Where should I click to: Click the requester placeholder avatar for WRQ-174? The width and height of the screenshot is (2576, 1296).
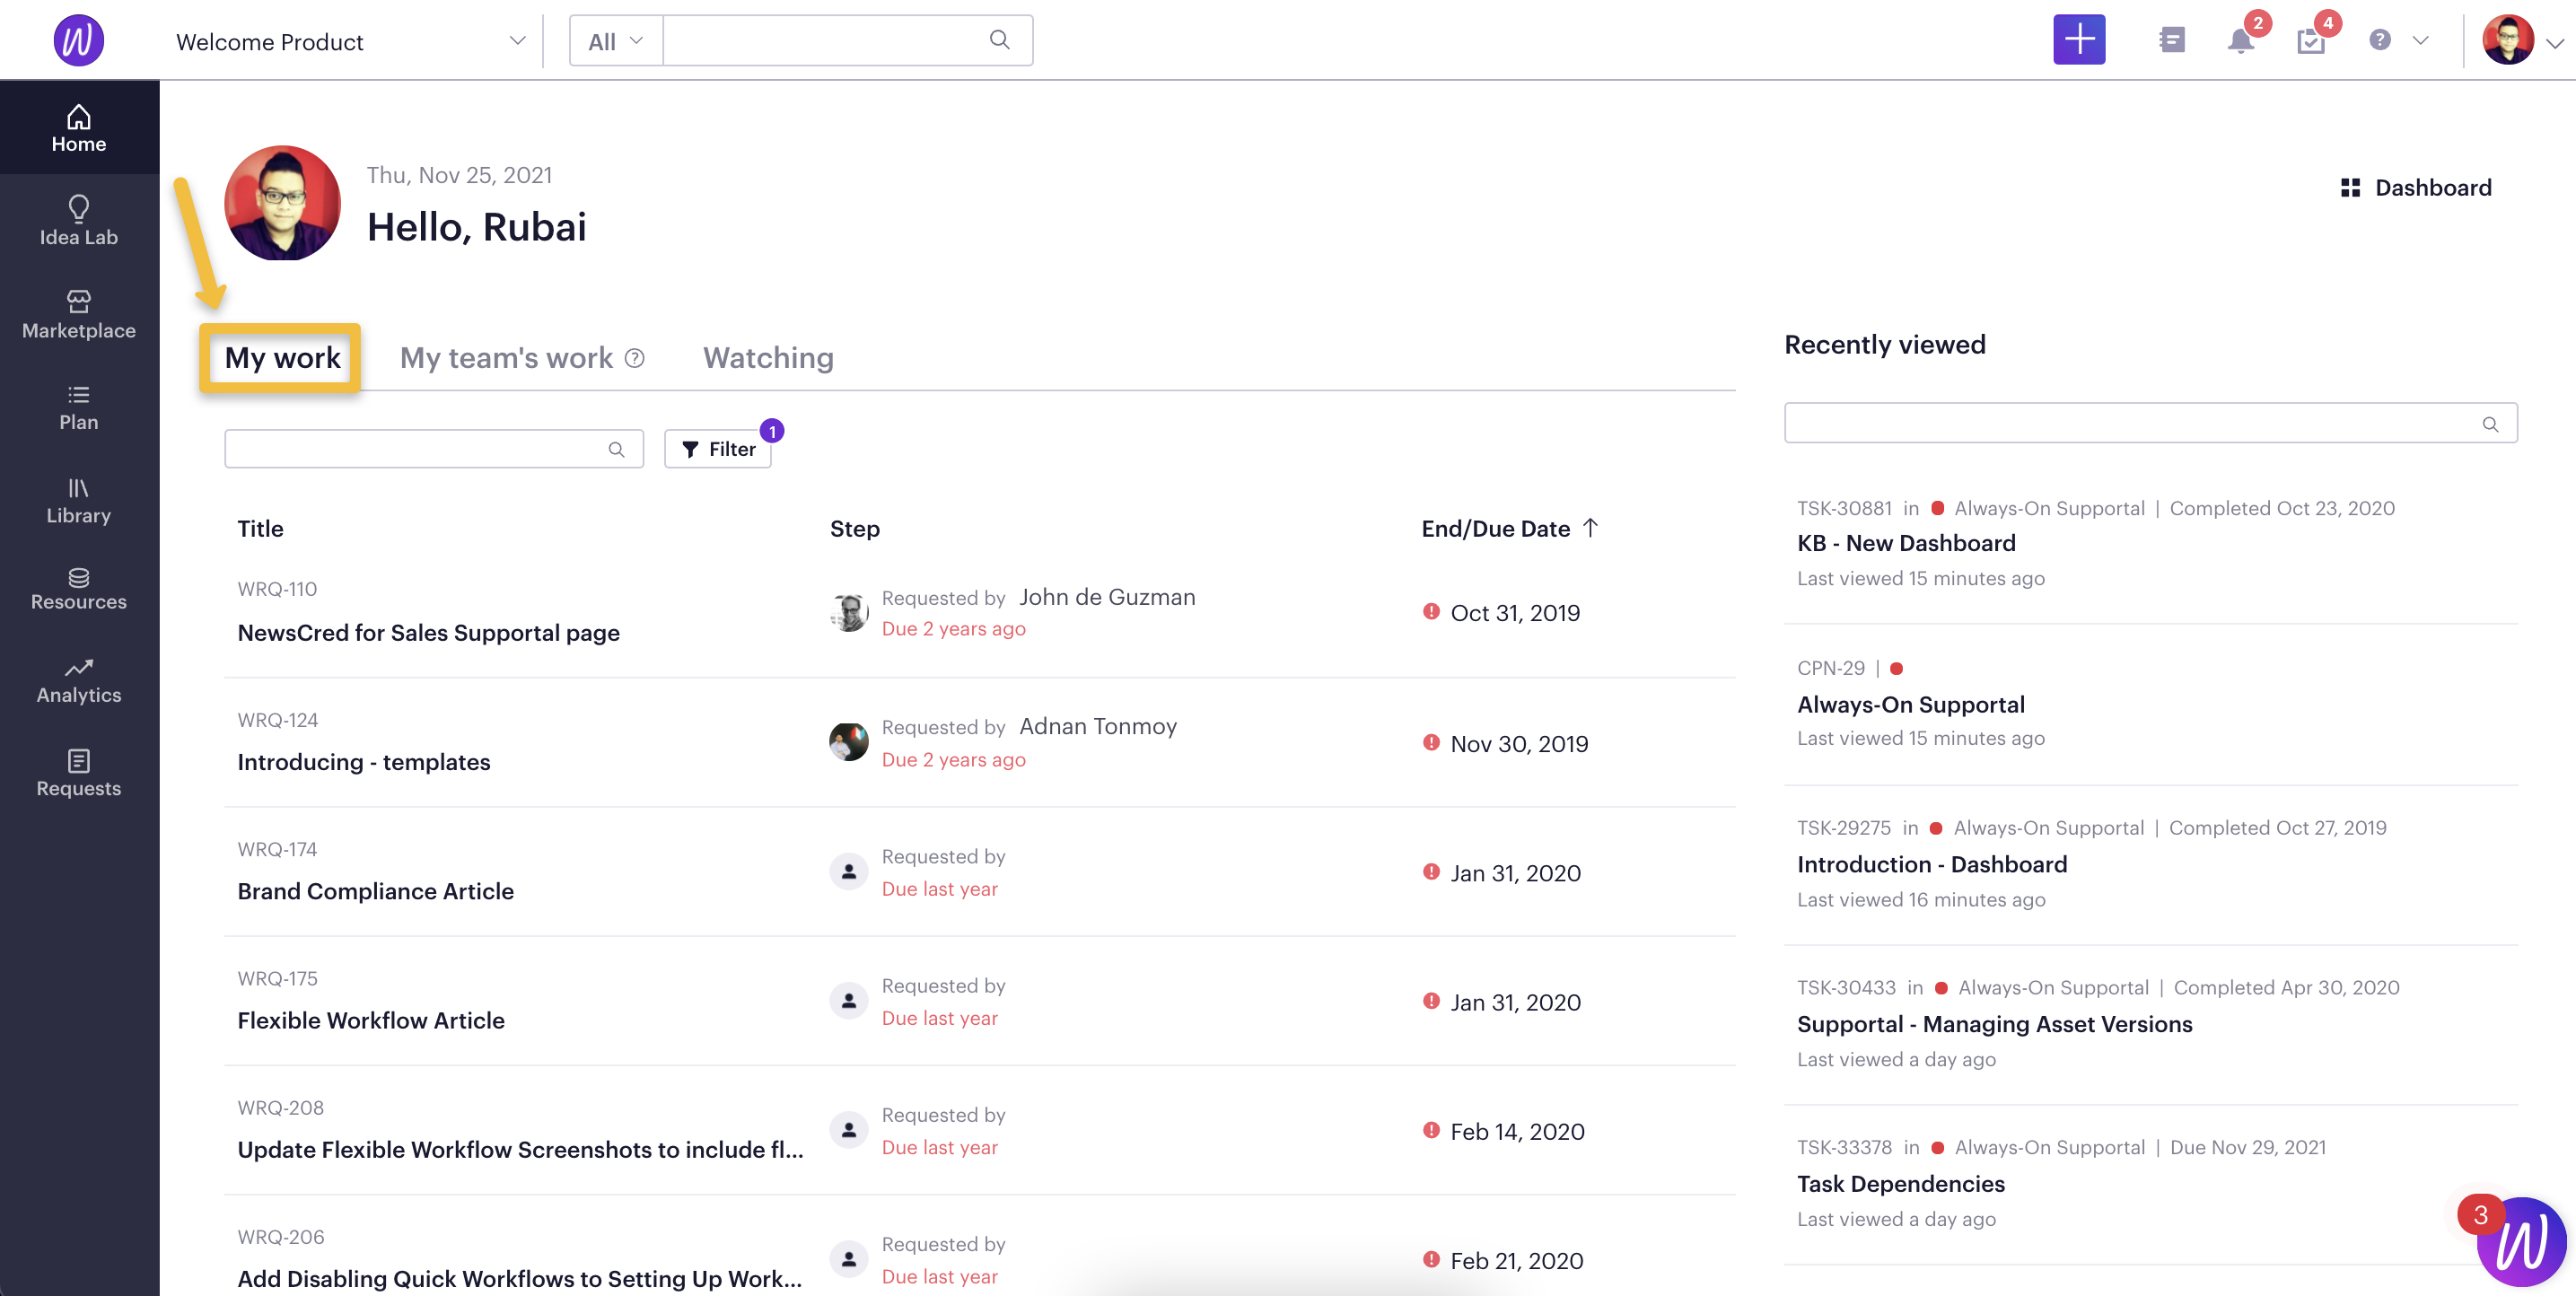click(x=848, y=871)
